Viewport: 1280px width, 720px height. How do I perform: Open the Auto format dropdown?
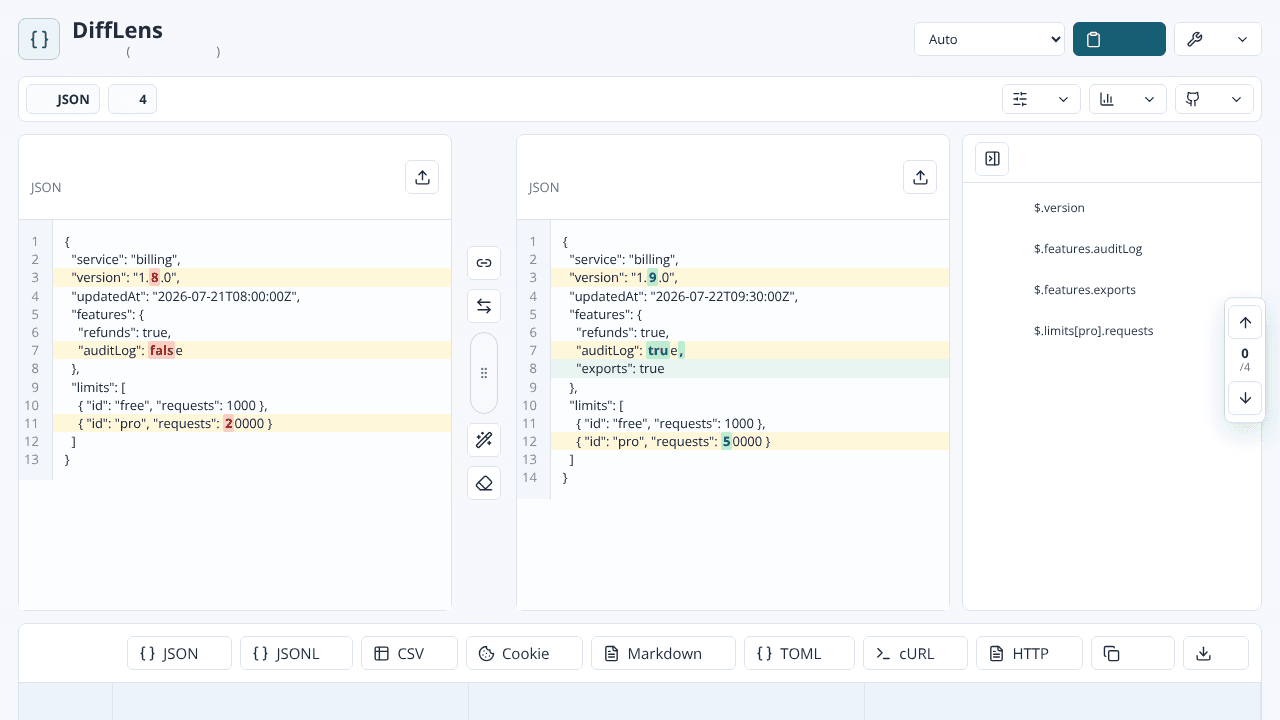tap(989, 39)
